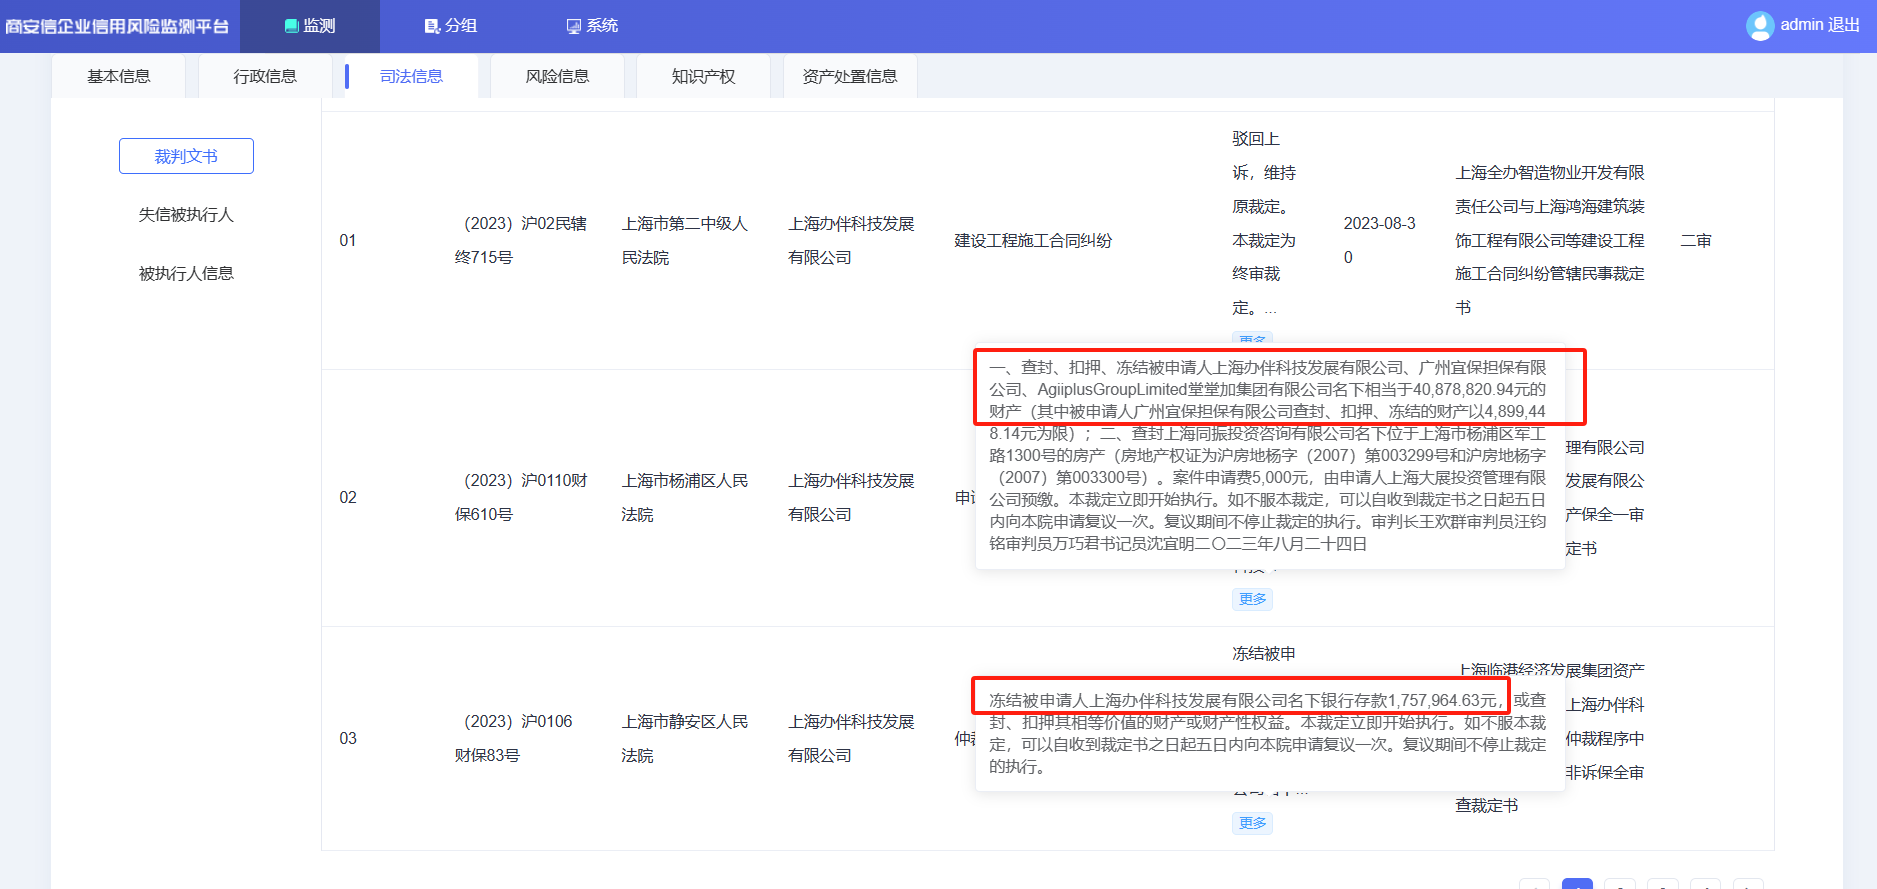This screenshot has height=889, width=1877.
Task: Click the 冻结被申 text in row 03
Action: tap(1264, 654)
